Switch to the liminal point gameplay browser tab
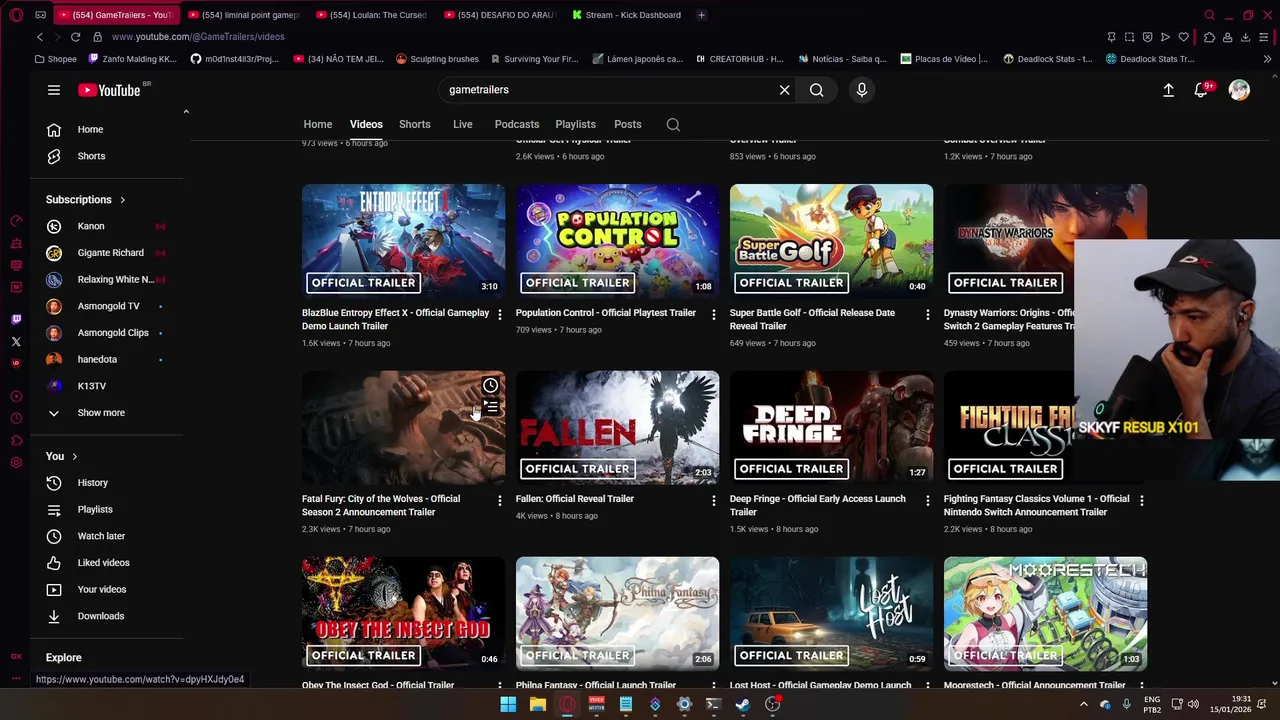The width and height of the screenshot is (1280, 720). click(244, 15)
